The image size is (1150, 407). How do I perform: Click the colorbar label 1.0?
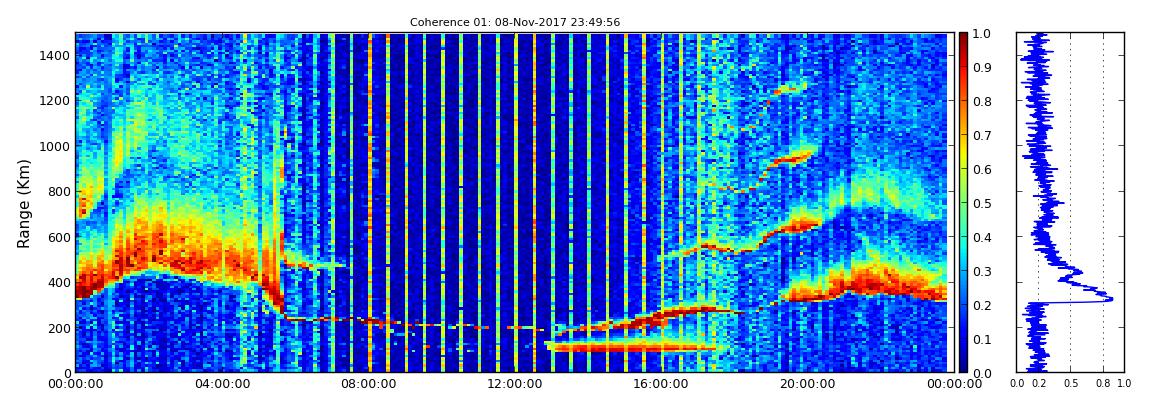coord(984,34)
